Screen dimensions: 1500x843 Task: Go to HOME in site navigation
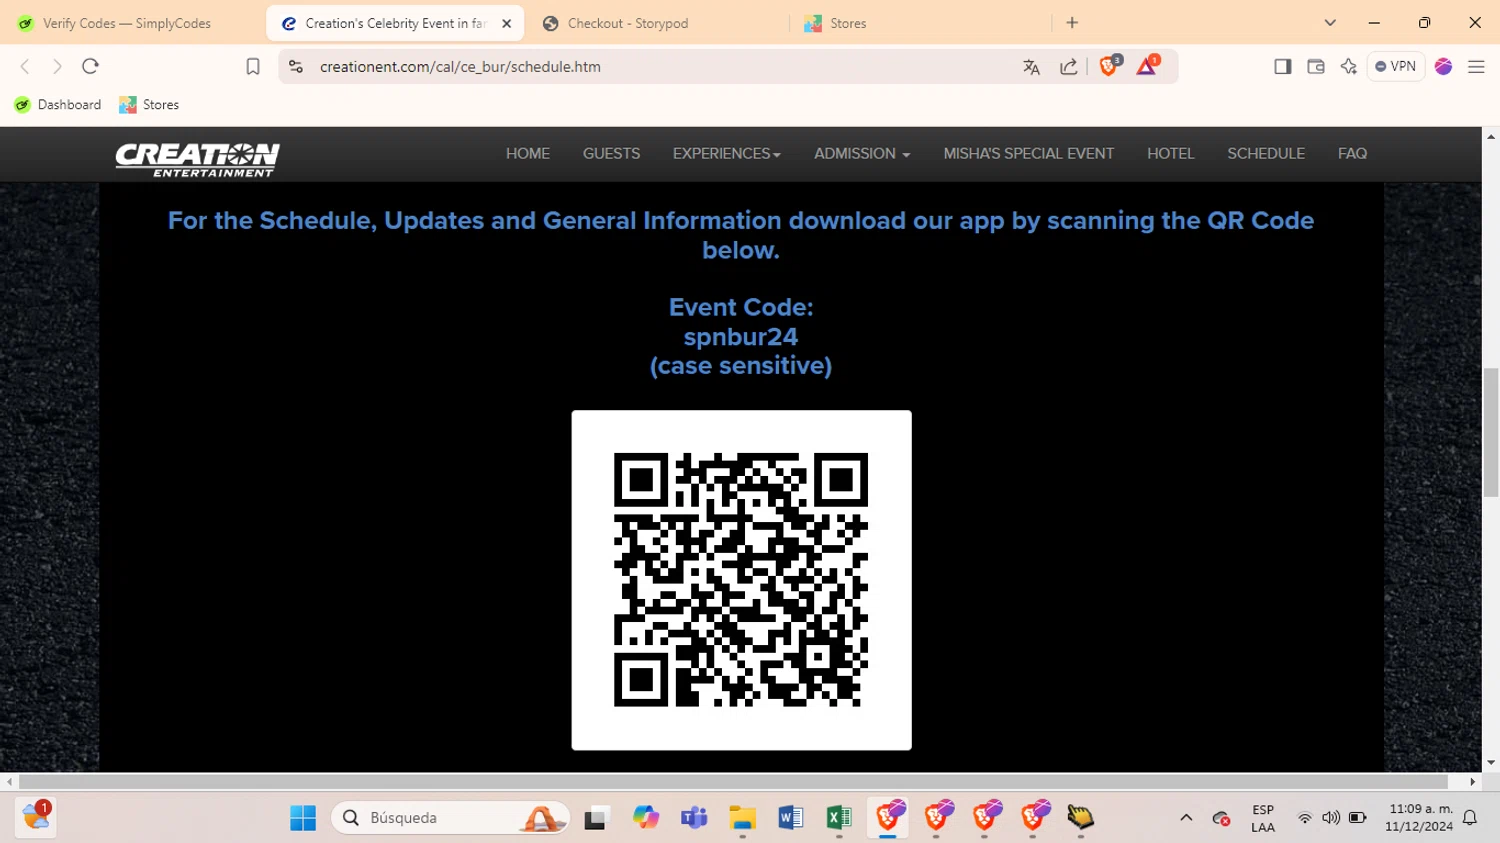click(528, 153)
